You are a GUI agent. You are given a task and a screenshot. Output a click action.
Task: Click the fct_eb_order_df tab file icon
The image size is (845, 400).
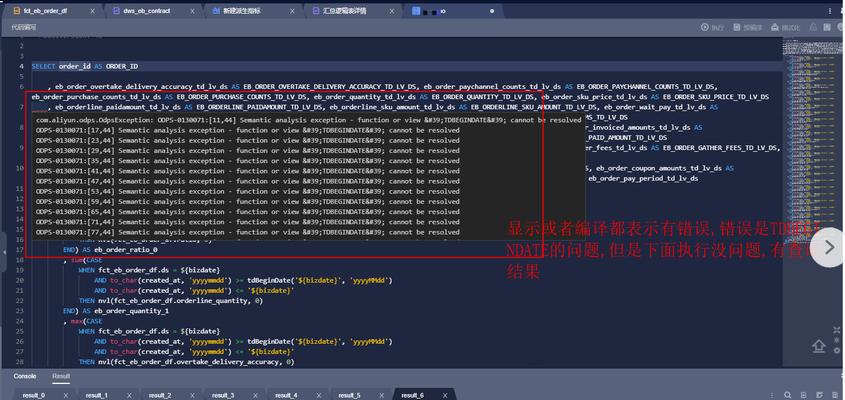tap(16, 11)
